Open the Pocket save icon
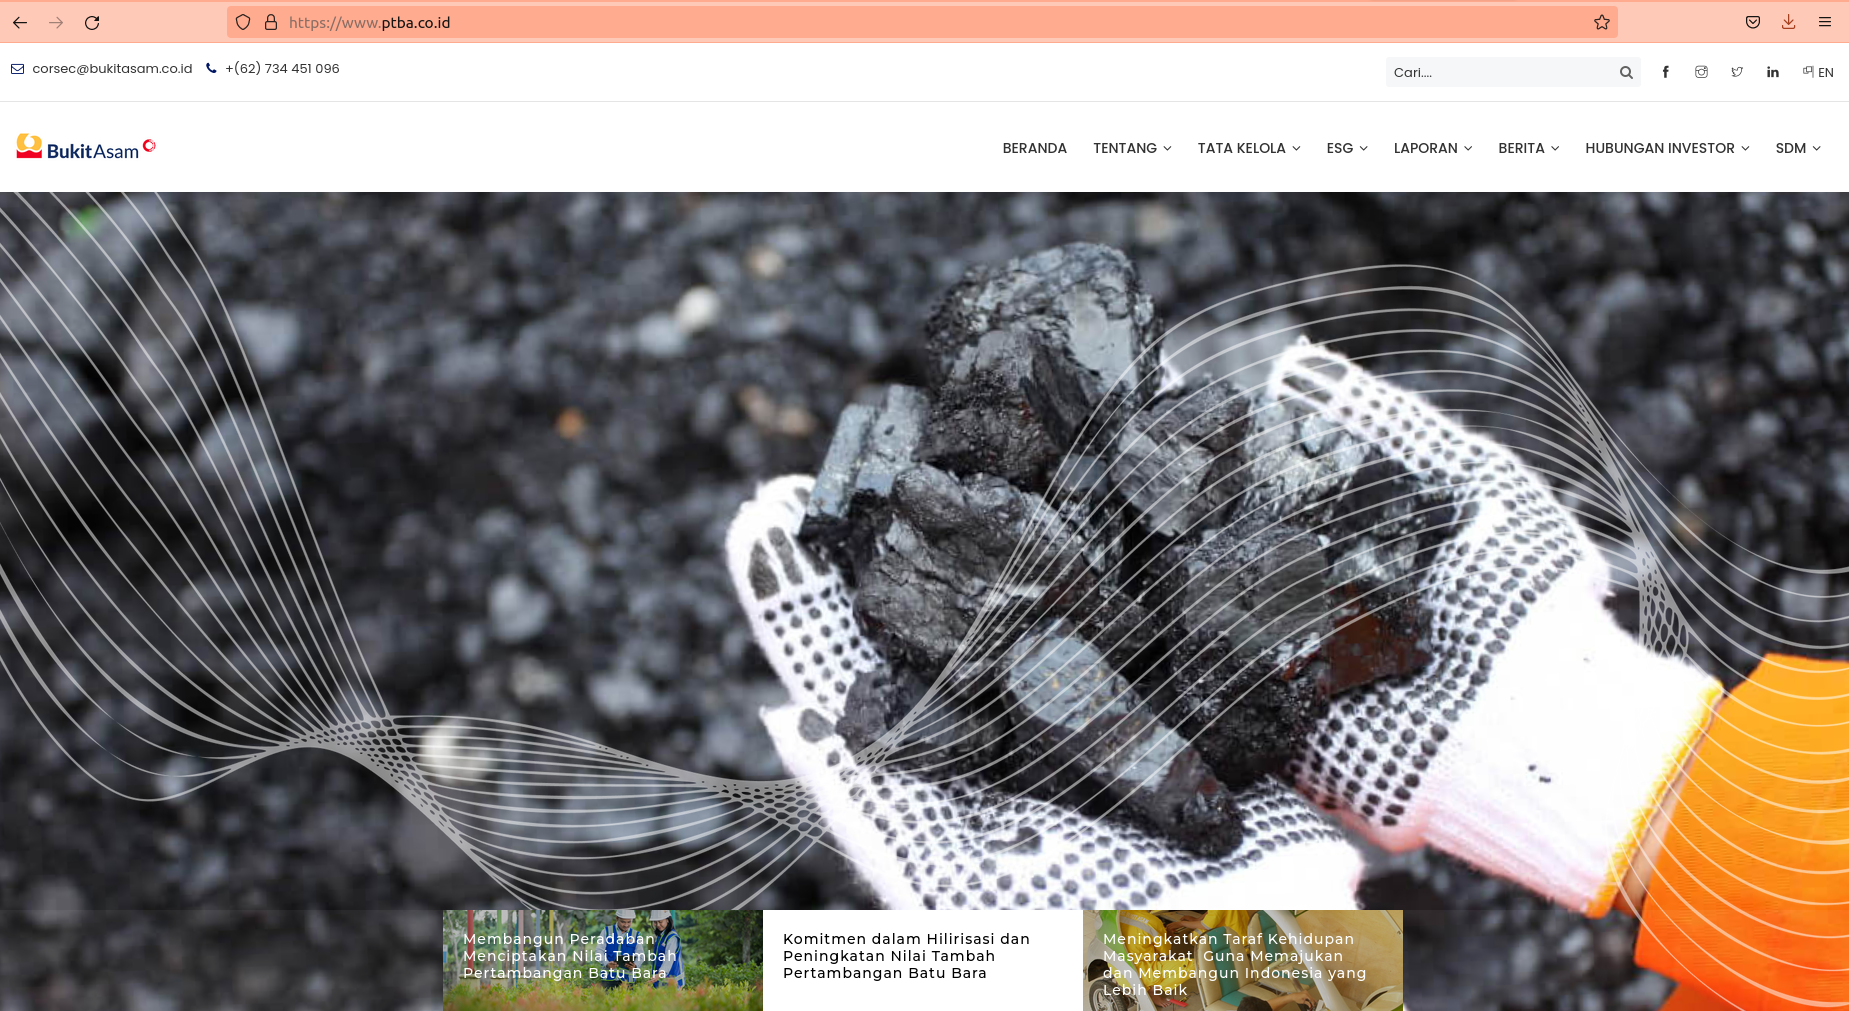 pos(1753,22)
